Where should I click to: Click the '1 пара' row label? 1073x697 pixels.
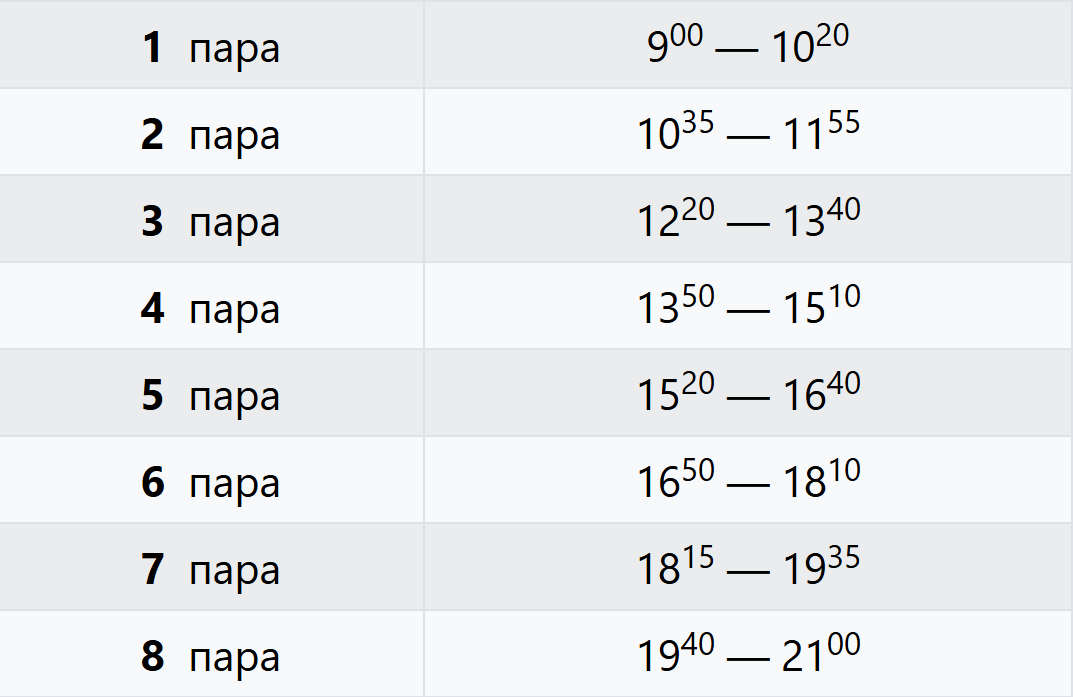(x=211, y=49)
